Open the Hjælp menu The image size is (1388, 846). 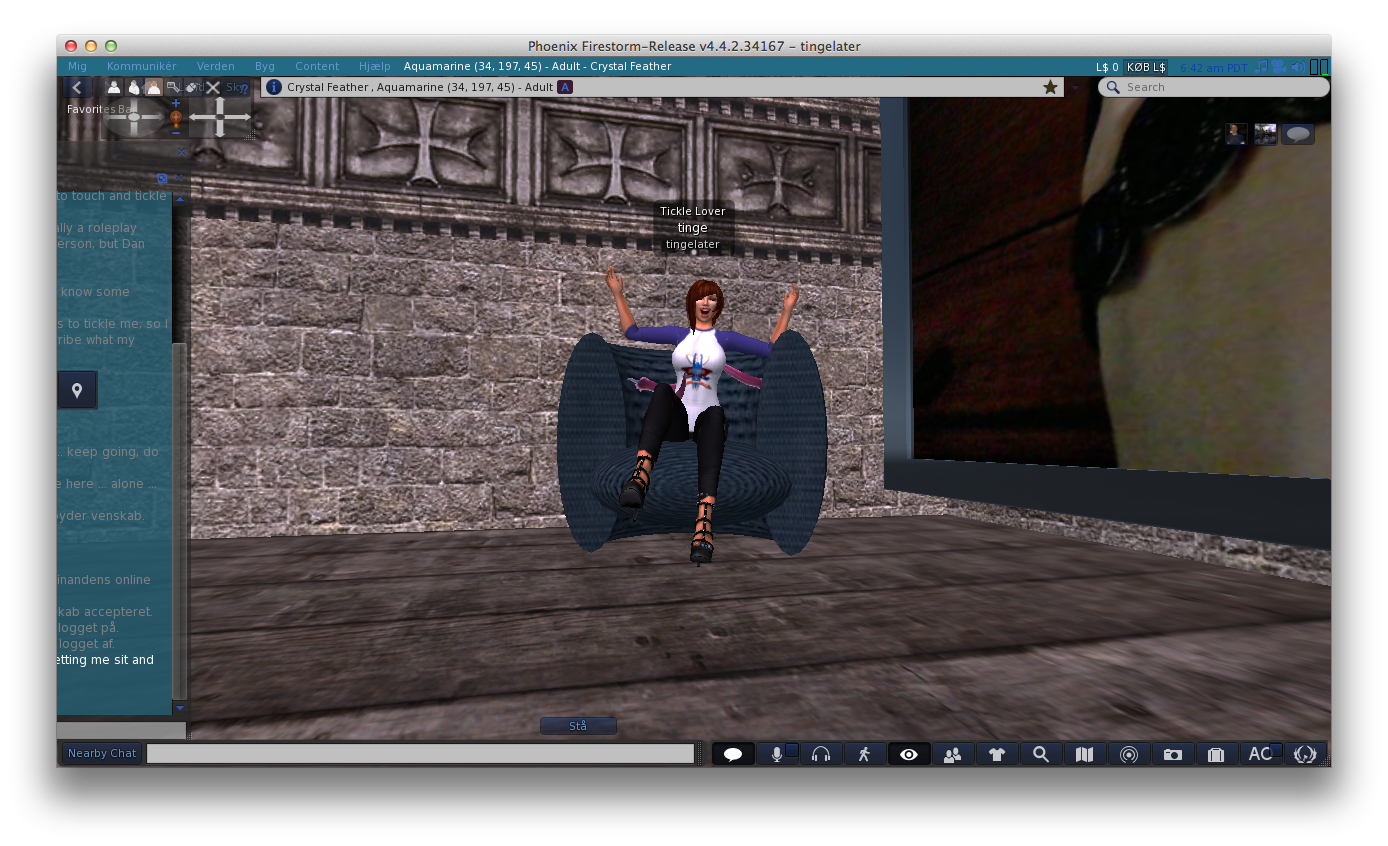[374, 66]
